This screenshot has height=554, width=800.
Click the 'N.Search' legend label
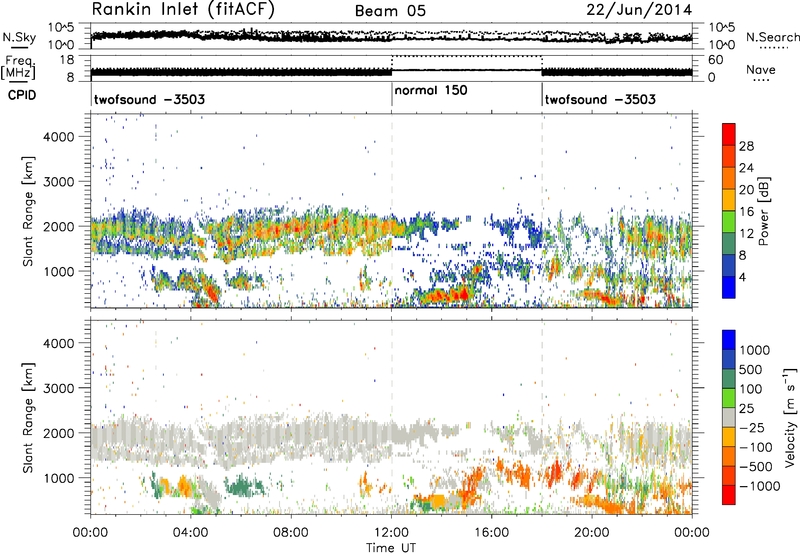(772, 37)
